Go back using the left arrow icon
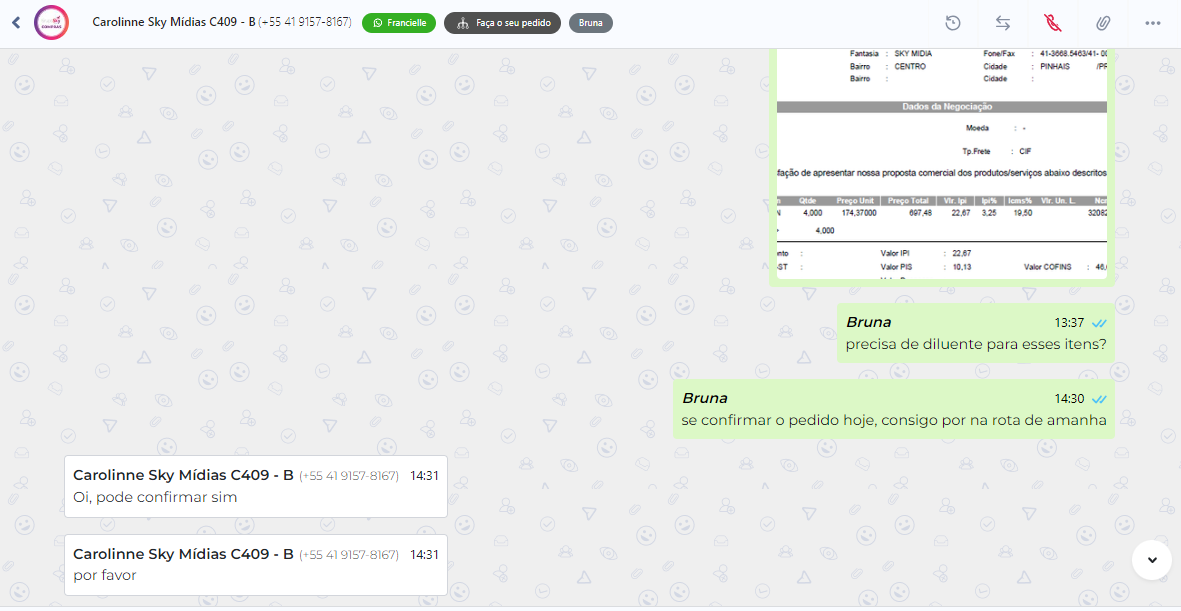The height and width of the screenshot is (611, 1181). tap(16, 23)
